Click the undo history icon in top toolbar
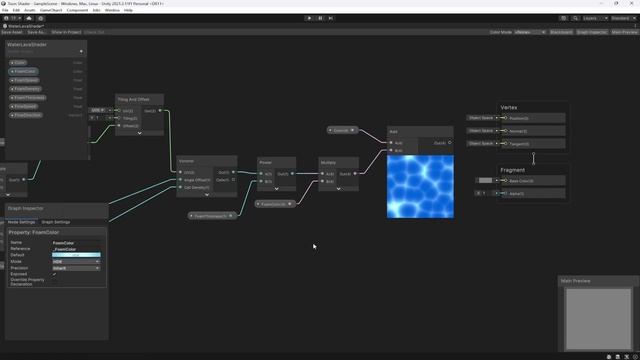The image size is (640, 360). tap(563, 18)
